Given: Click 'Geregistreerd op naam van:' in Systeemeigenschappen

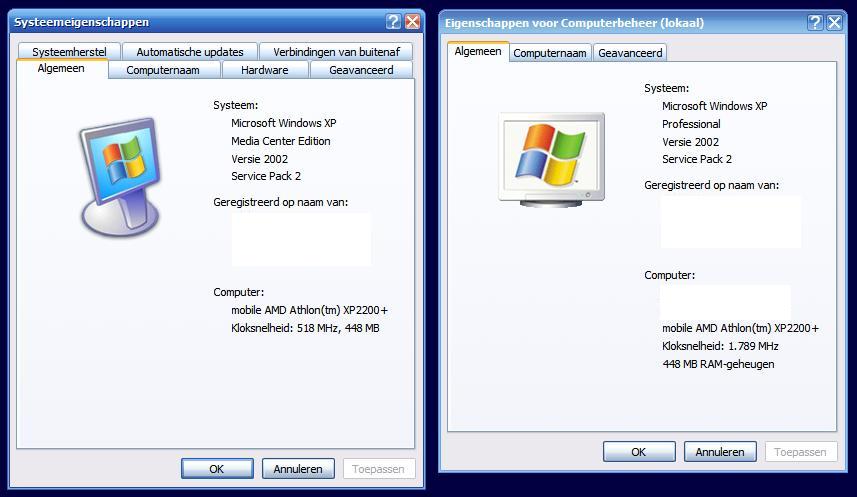Looking at the screenshot, I should pos(280,202).
